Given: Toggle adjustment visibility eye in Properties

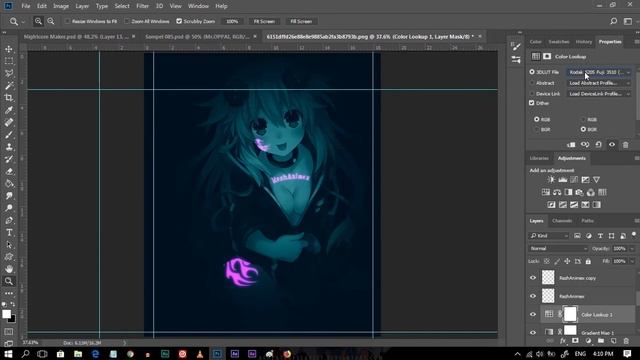Looking at the screenshot, I should pyautogui.click(x=612, y=144).
